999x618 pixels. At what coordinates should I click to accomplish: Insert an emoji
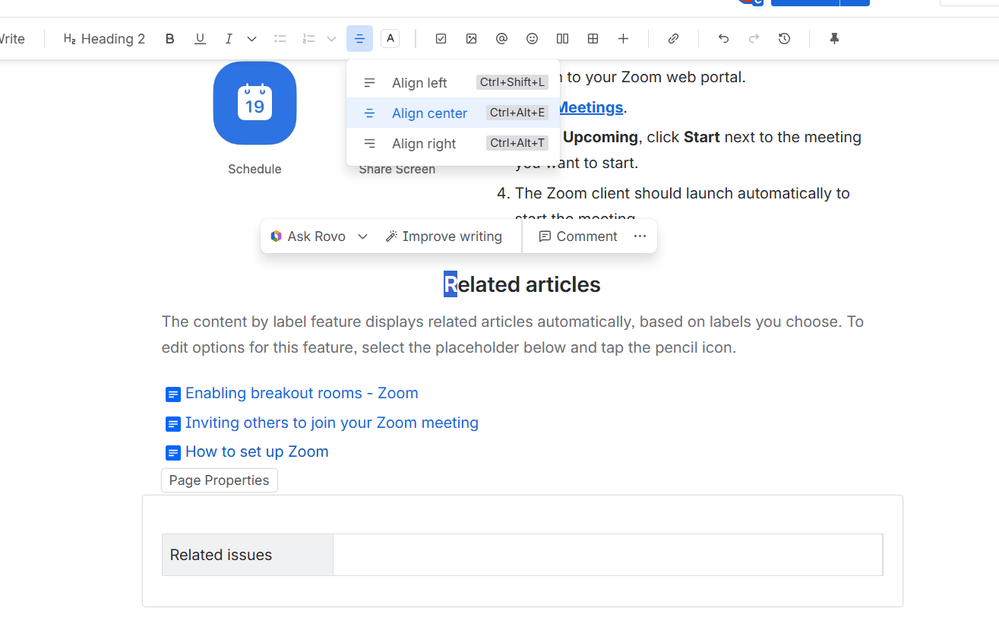pyautogui.click(x=531, y=38)
